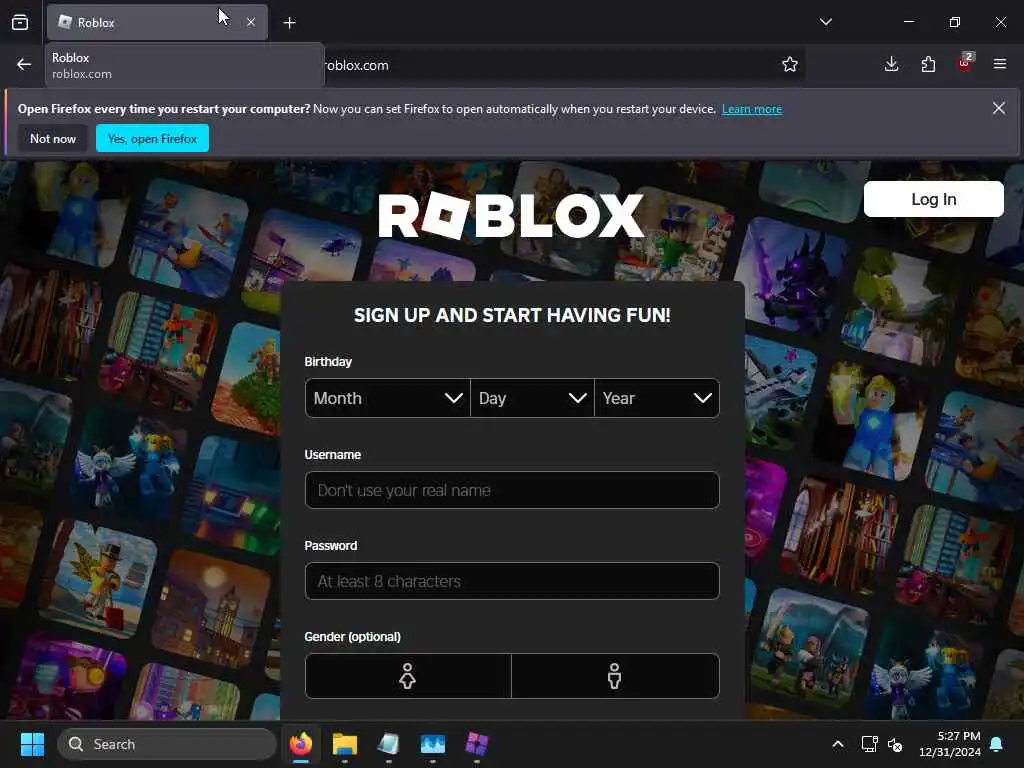Click the Birthday label
This screenshot has height=768, width=1024.
[x=328, y=362]
